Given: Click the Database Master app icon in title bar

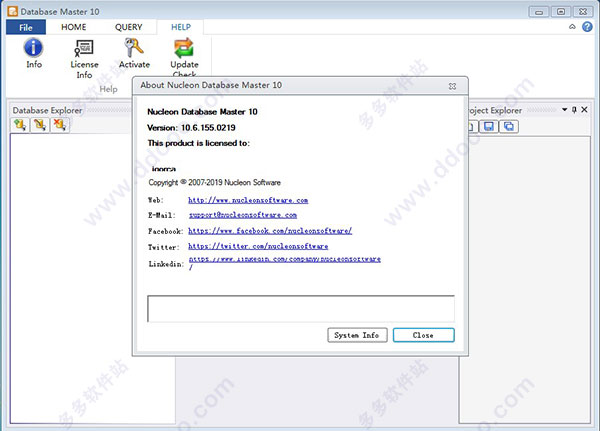Looking at the screenshot, I should pyautogui.click(x=13, y=11).
